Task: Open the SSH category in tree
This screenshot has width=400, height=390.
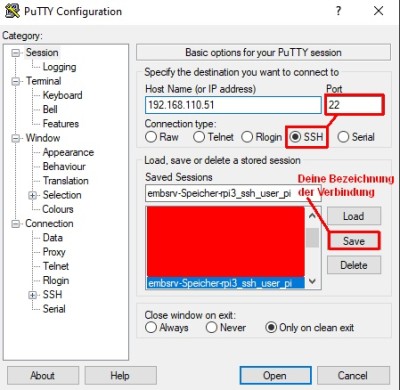Action: pos(52,295)
